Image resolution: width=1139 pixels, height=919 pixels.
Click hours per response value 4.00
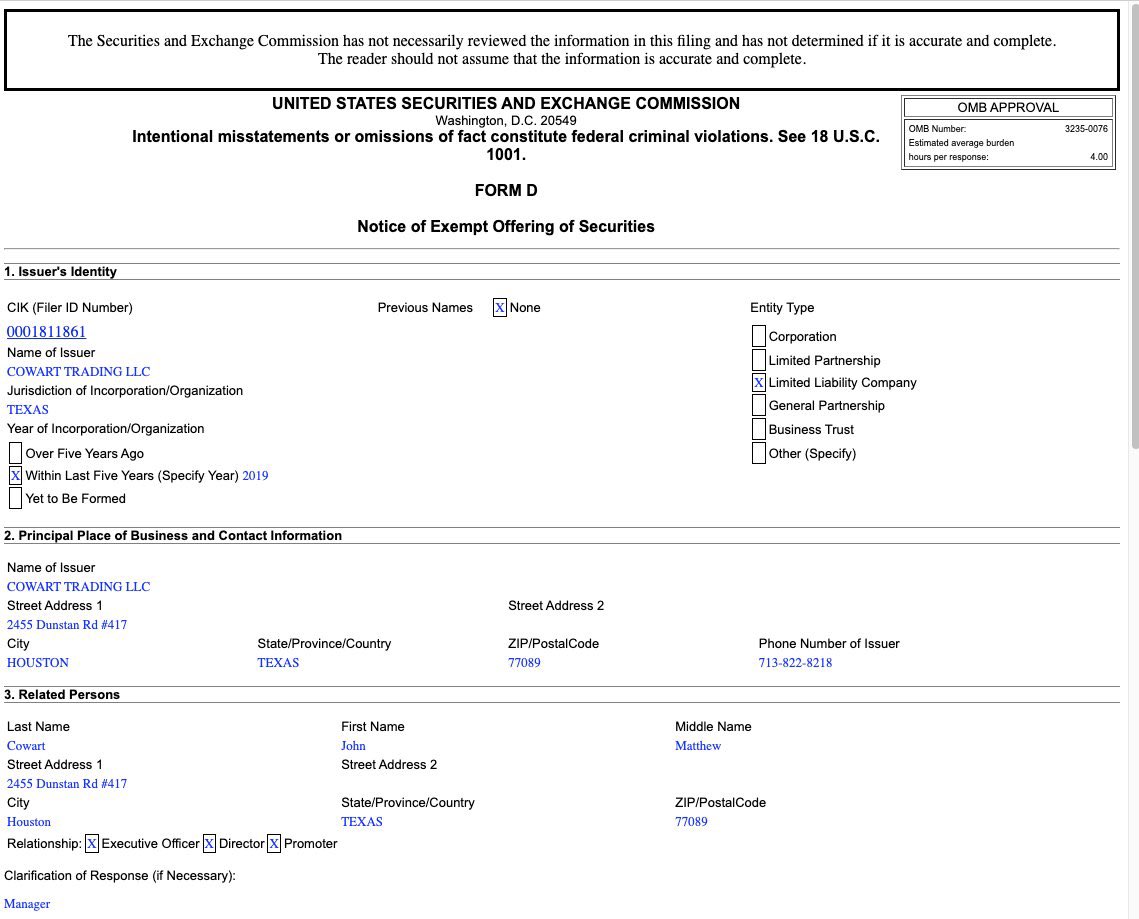(x=1098, y=157)
